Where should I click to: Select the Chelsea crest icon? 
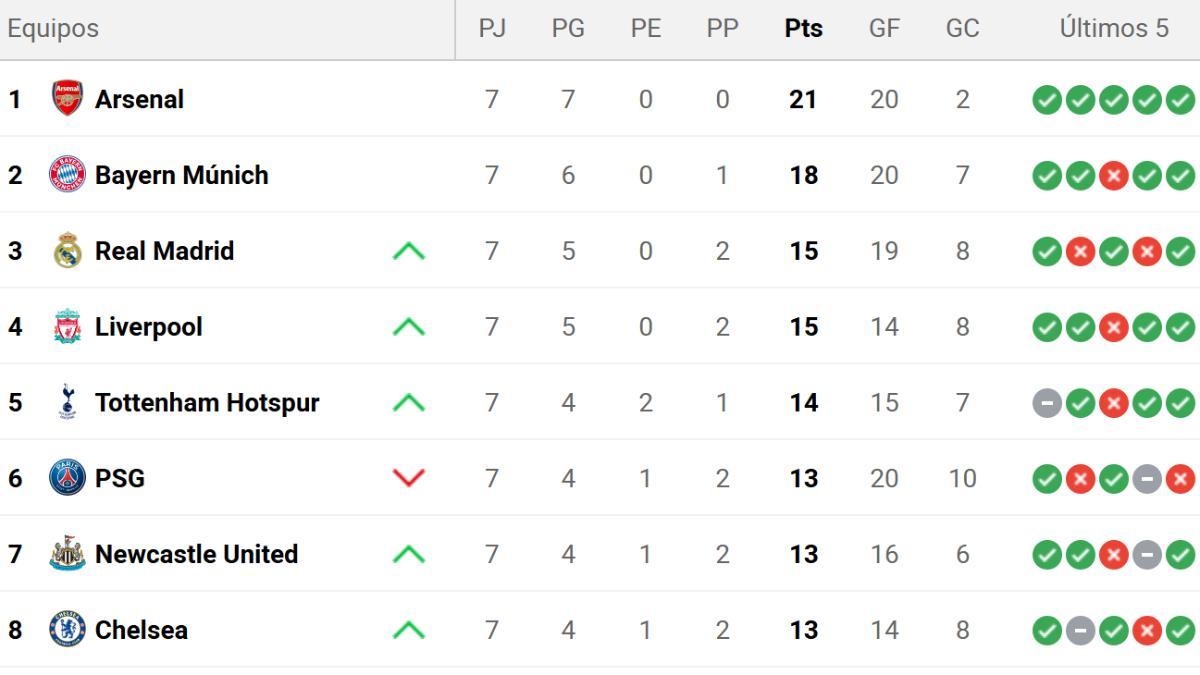point(67,630)
